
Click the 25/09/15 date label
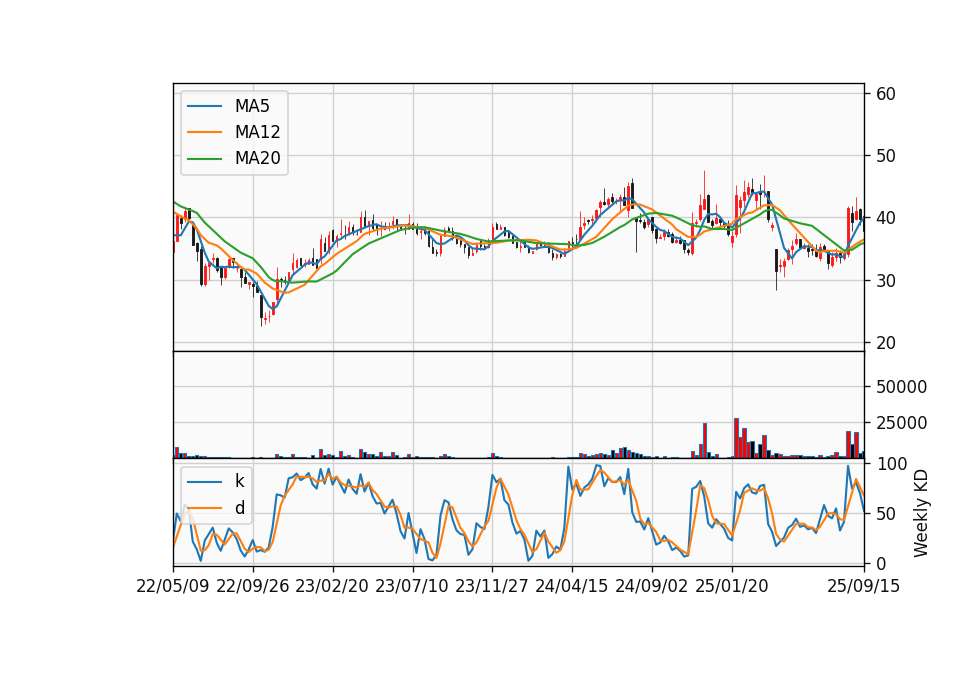point(863,586)
